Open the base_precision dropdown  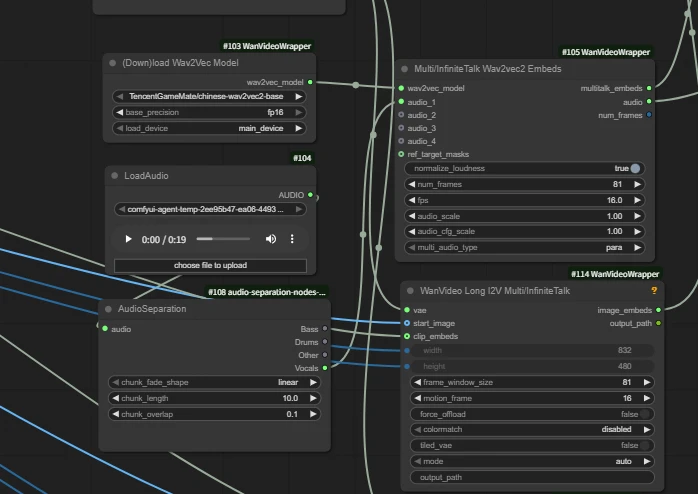click(x=210, y=112)
